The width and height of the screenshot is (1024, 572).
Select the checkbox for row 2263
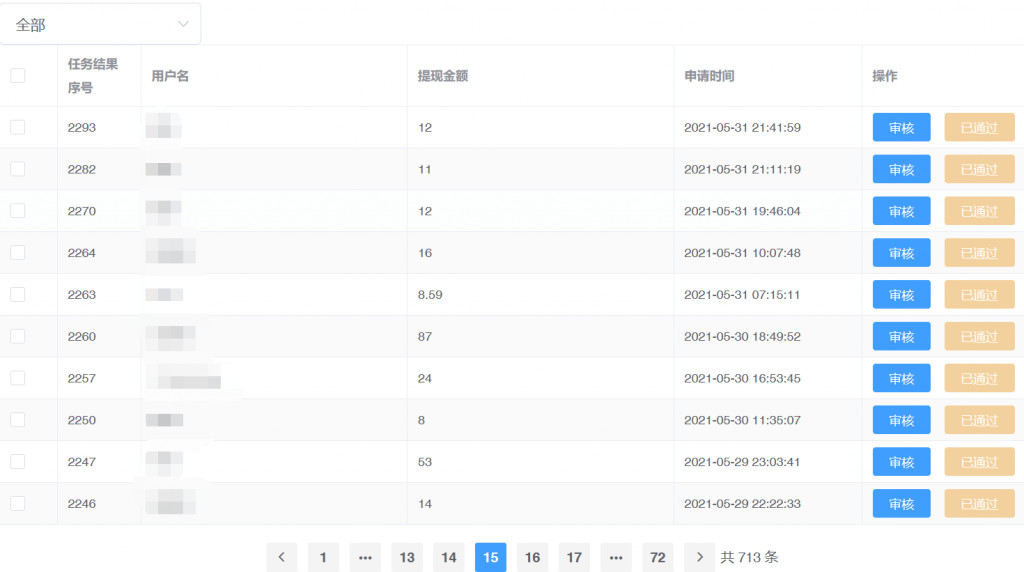pyautogui.click(x=18, y=295)
